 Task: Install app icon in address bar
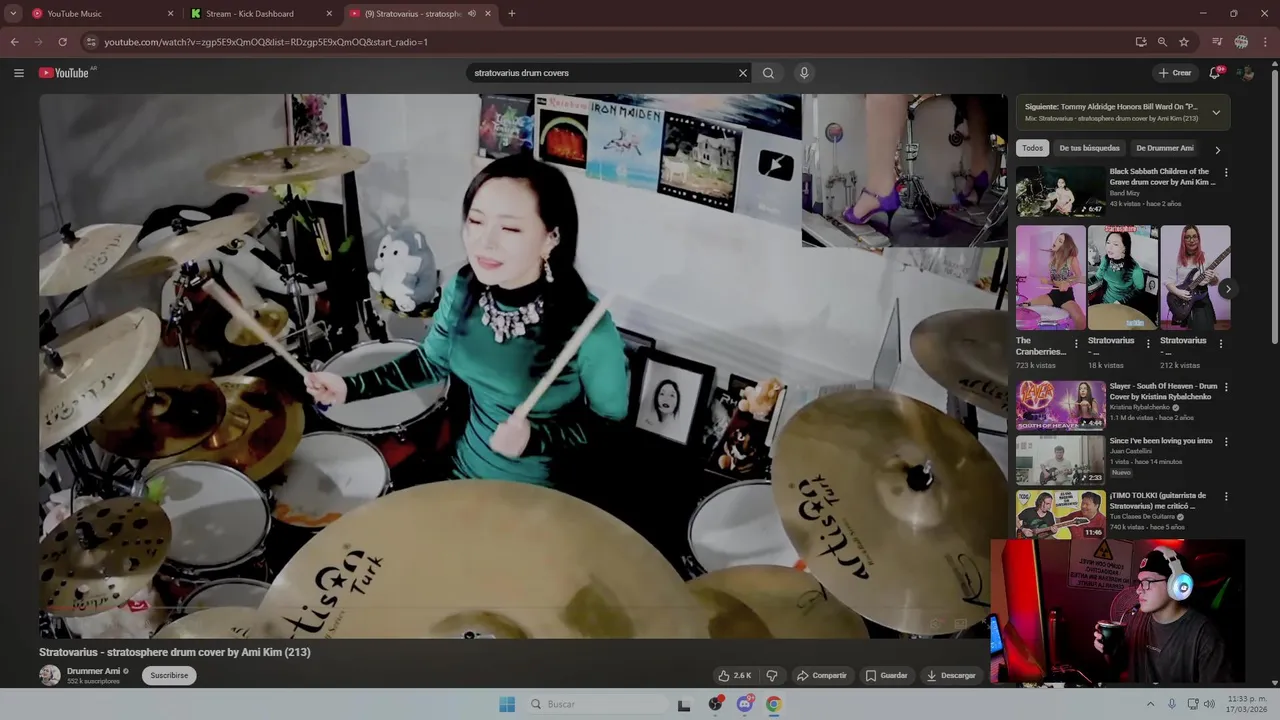pos(1141,42)
